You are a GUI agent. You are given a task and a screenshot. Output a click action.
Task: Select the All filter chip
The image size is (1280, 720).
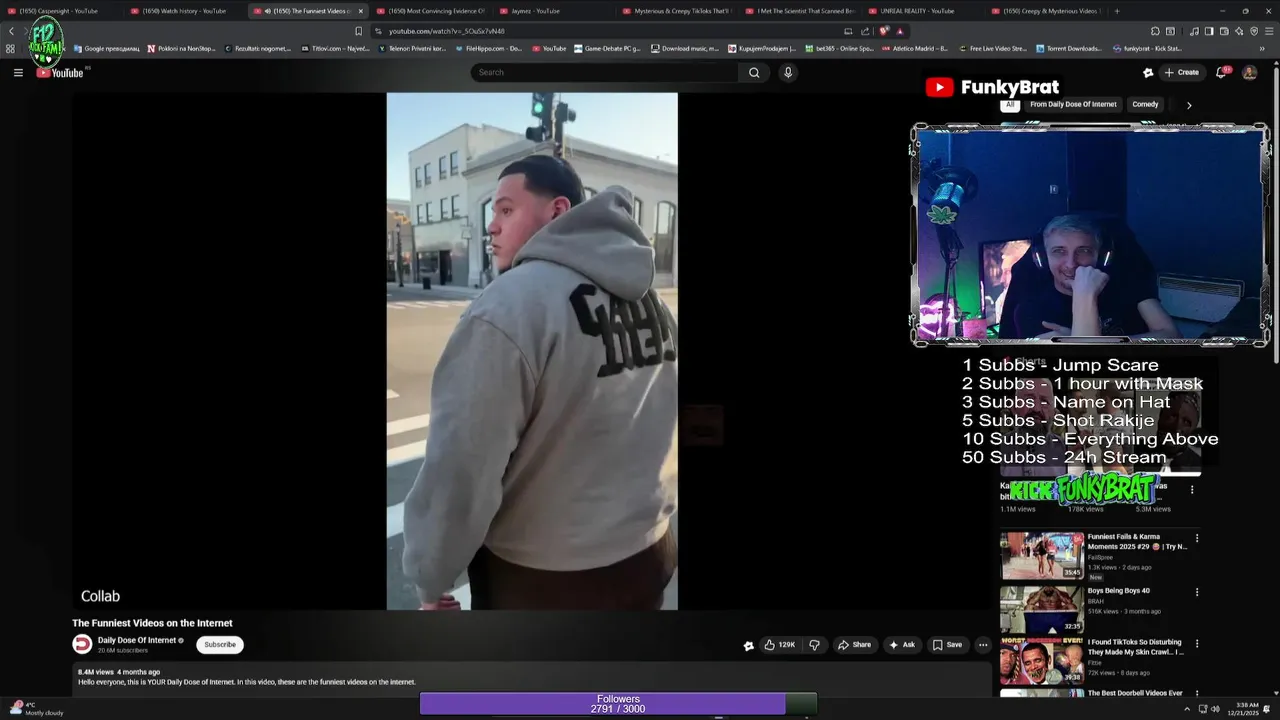pyautogui.click(x=1010, y=104)
